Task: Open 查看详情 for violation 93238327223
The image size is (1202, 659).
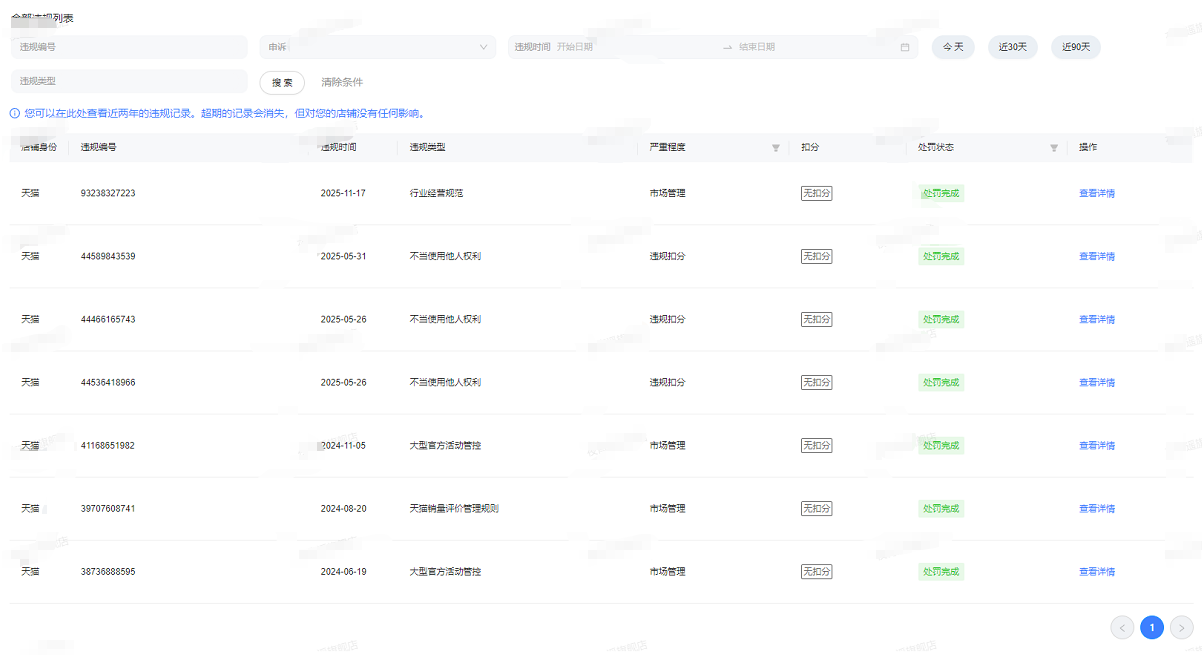Action: 1096,193
